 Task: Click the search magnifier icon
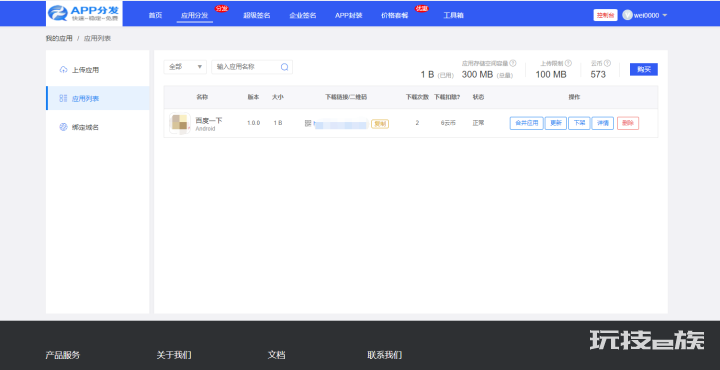coord(285,67)
